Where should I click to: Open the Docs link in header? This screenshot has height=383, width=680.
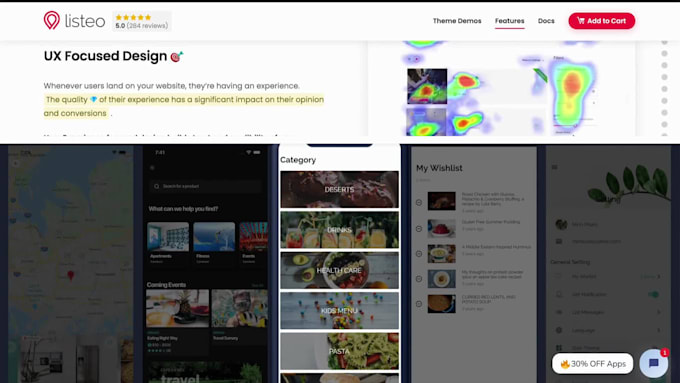tap(546, 21)
